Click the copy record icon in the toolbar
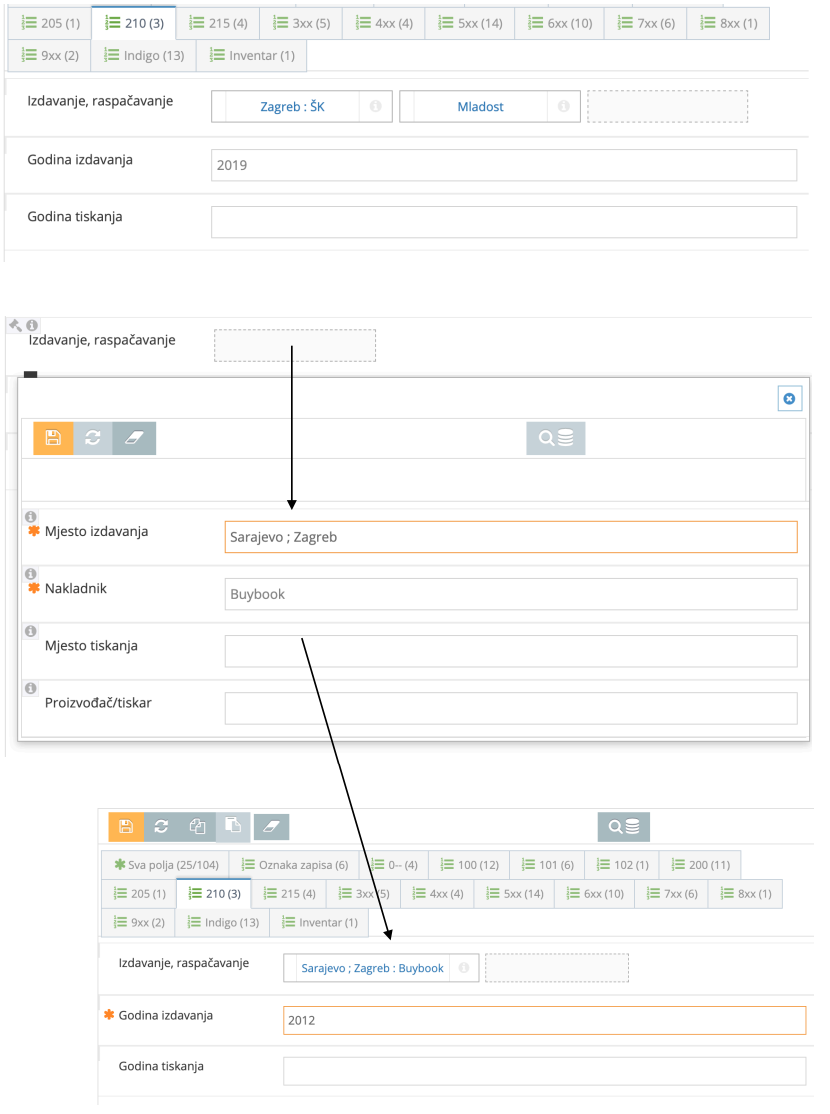This screenshot has width=830, height=1114. [198, 827]
